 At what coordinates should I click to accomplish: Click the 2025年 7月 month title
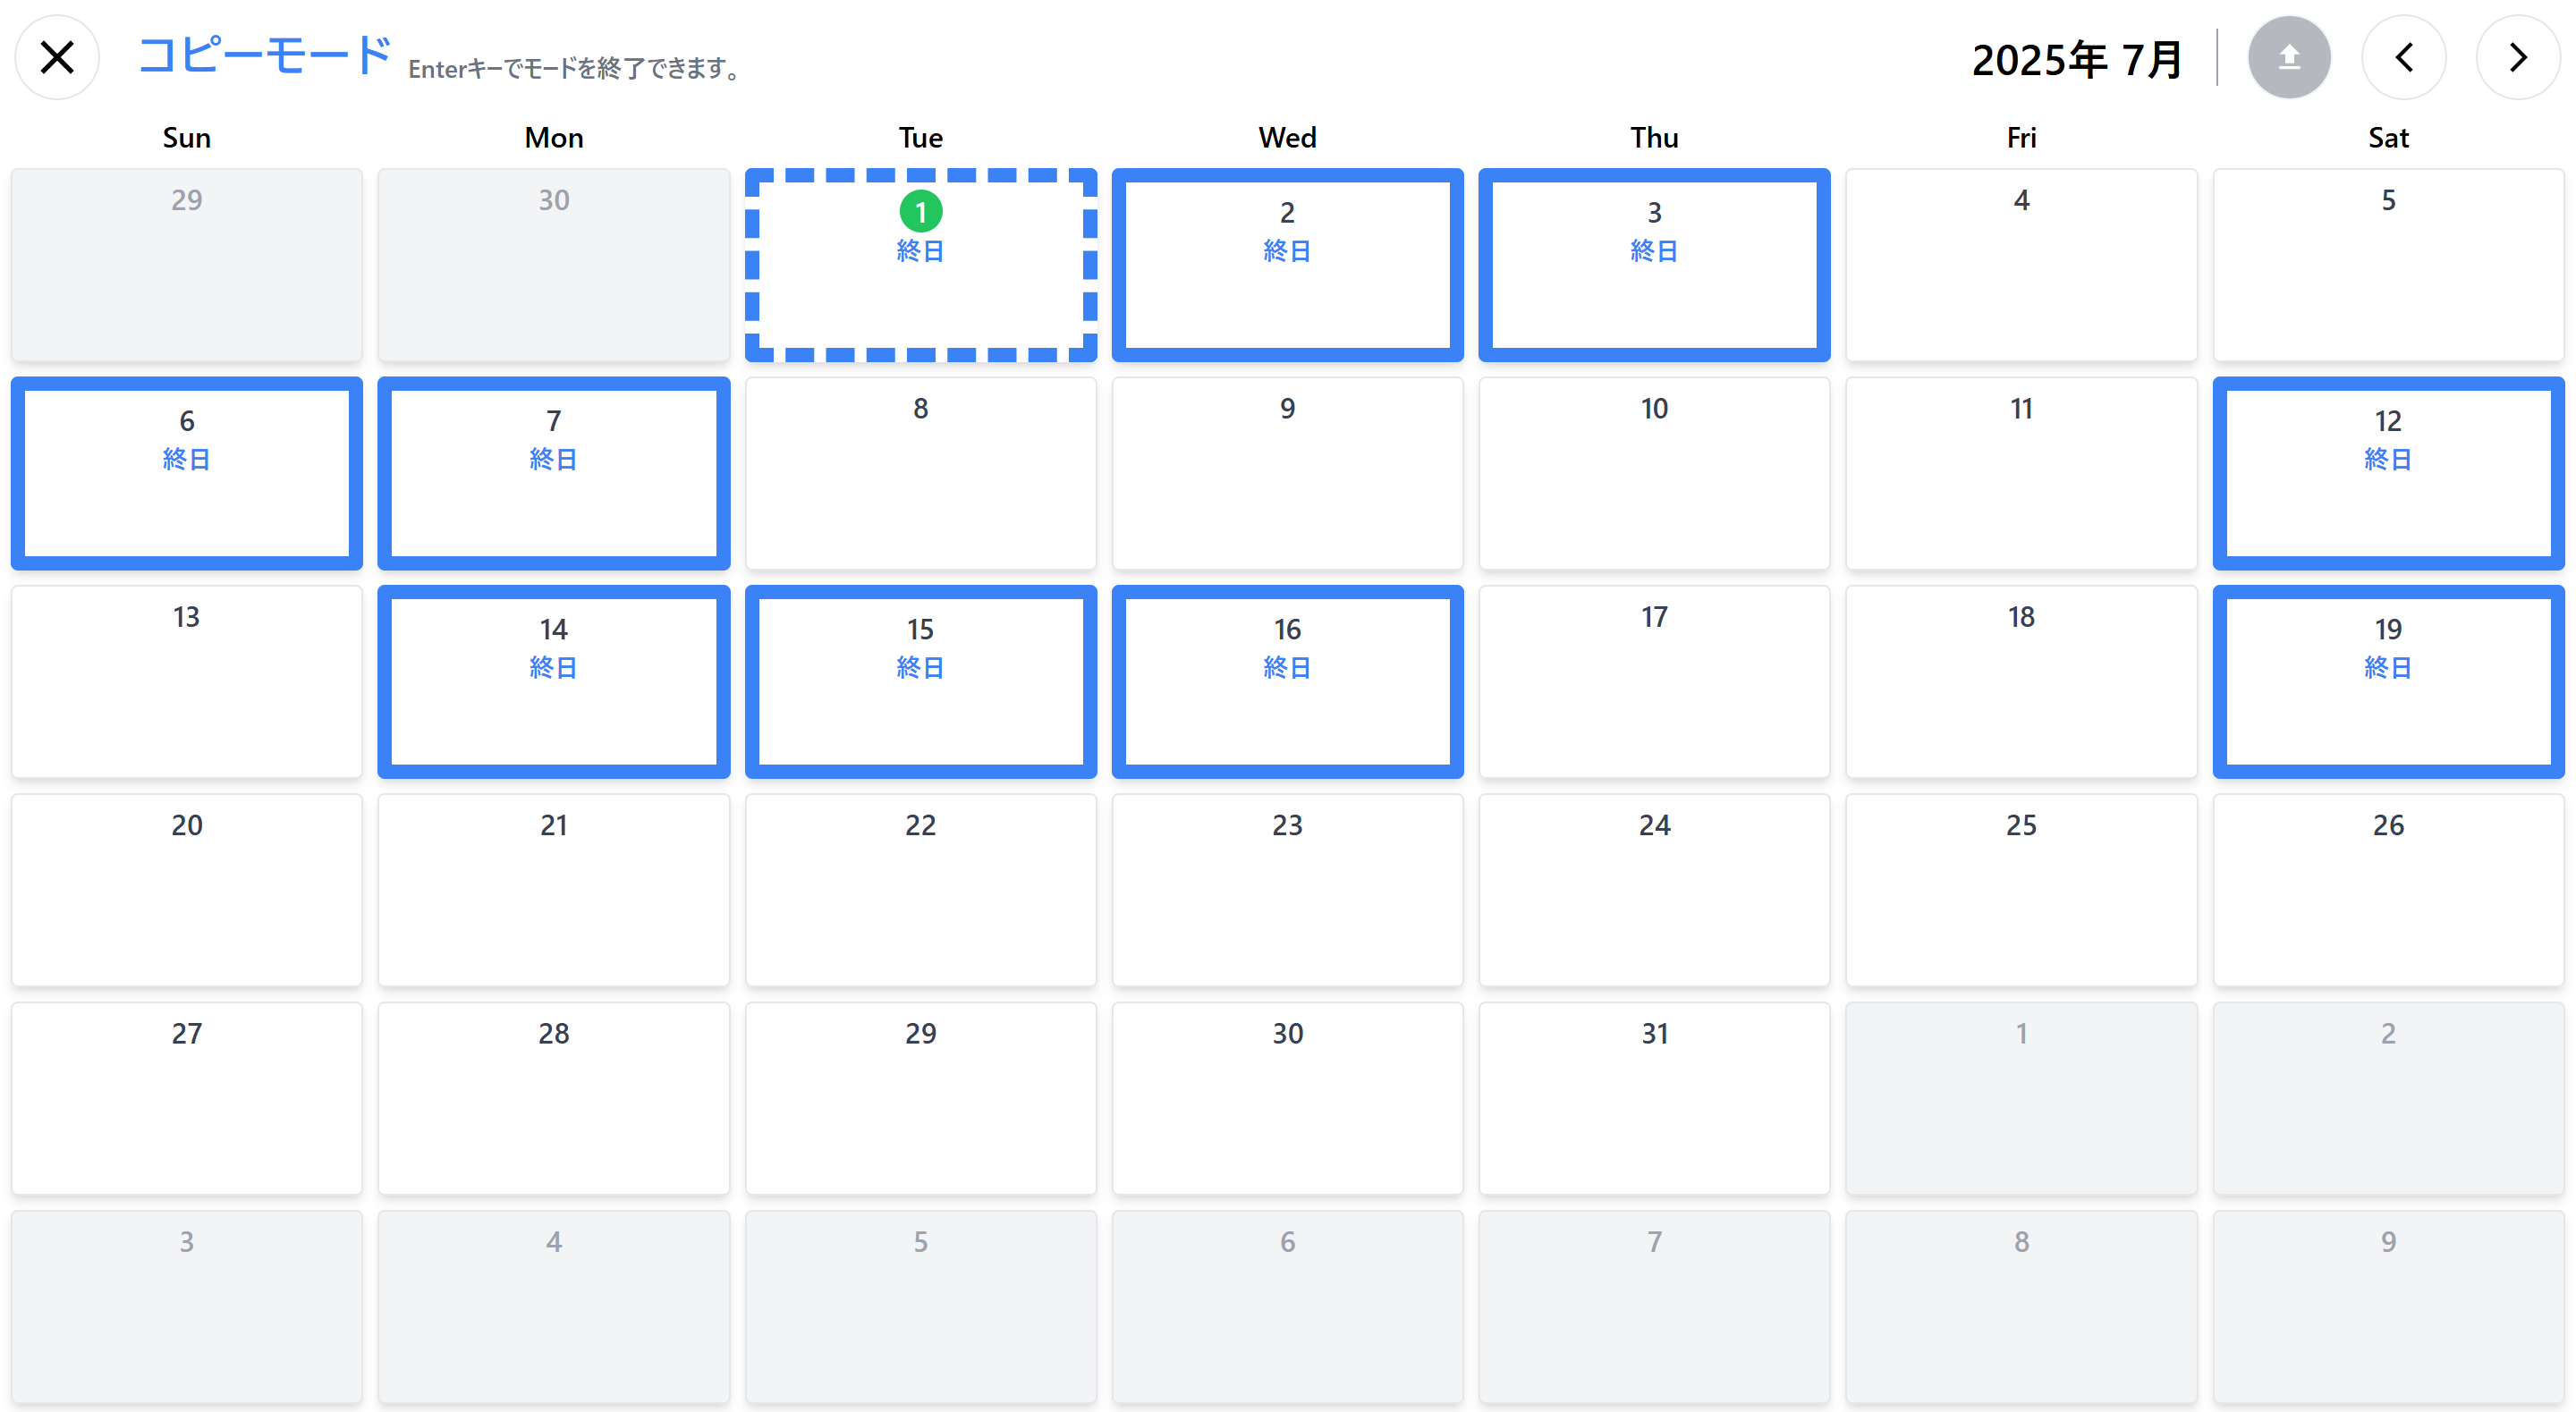tap(2077, 59)
